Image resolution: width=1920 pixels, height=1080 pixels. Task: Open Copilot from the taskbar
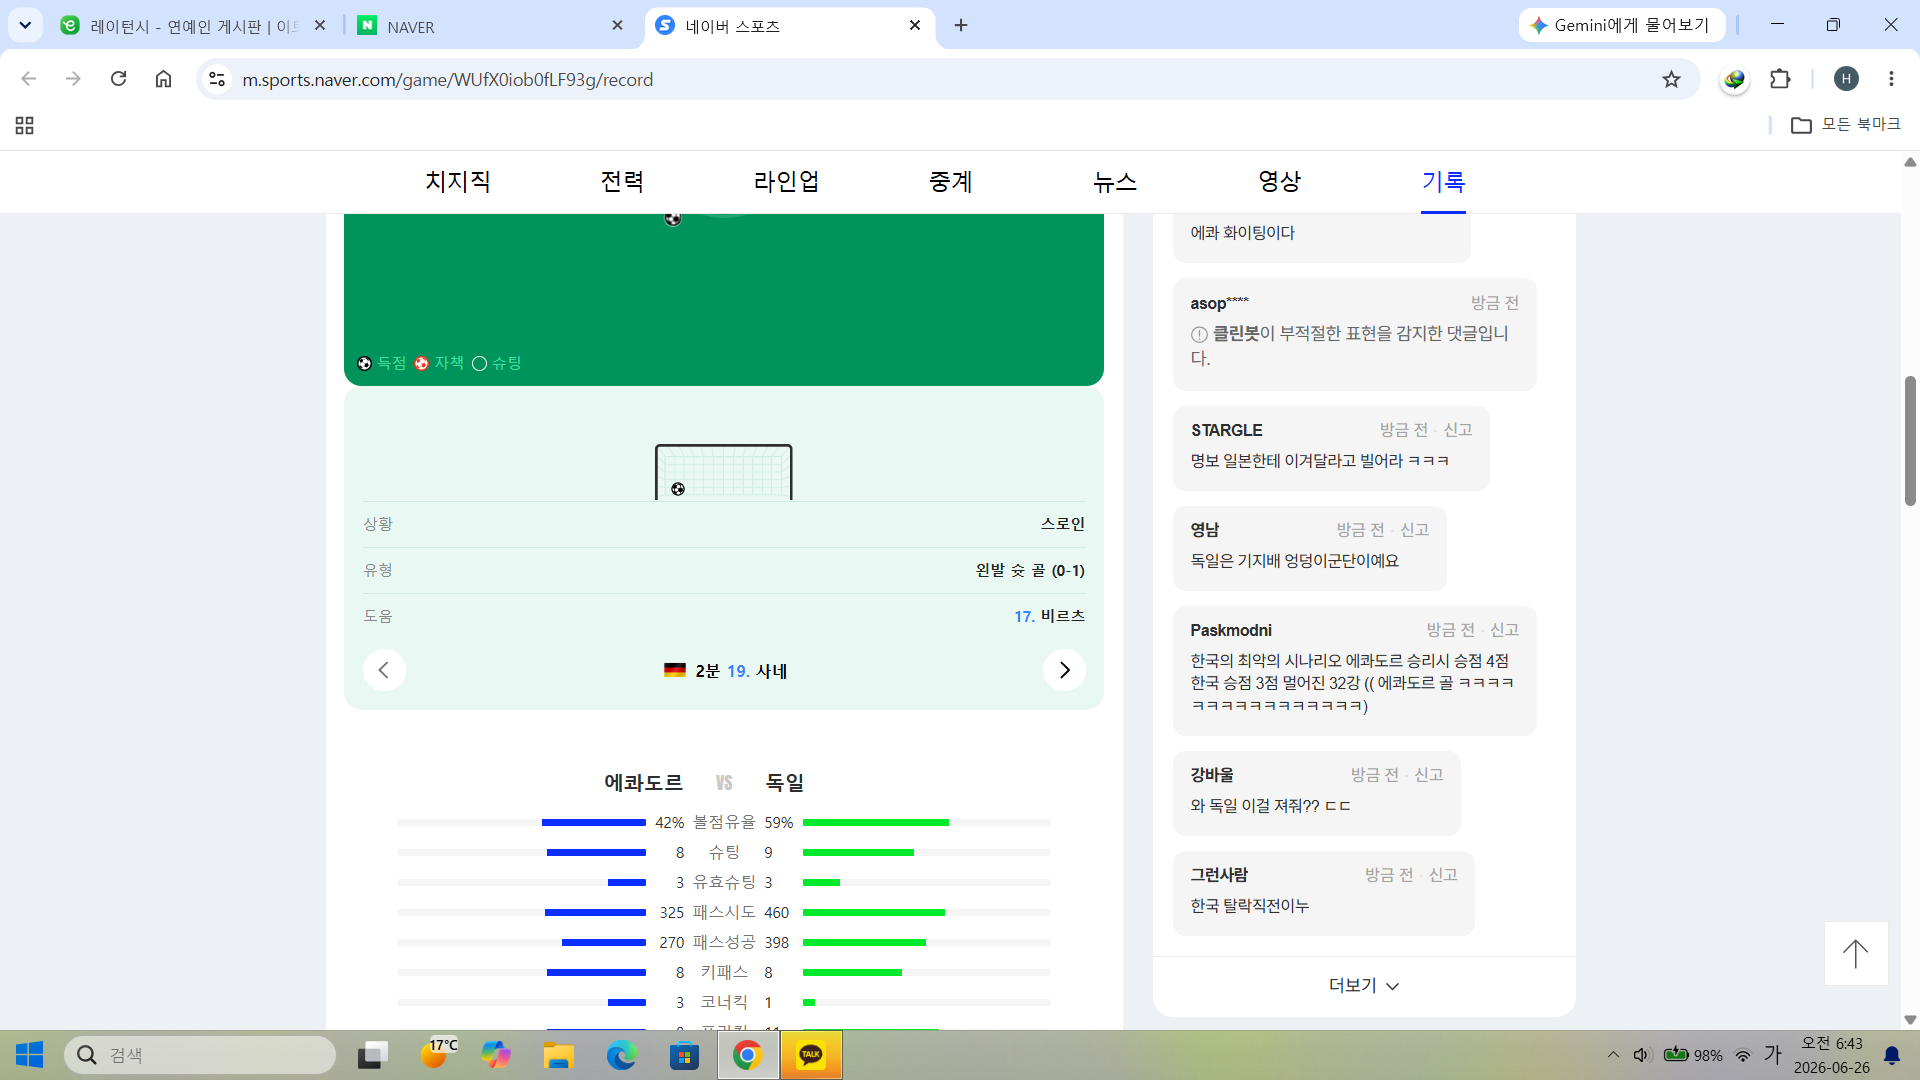pos(495,1055)
